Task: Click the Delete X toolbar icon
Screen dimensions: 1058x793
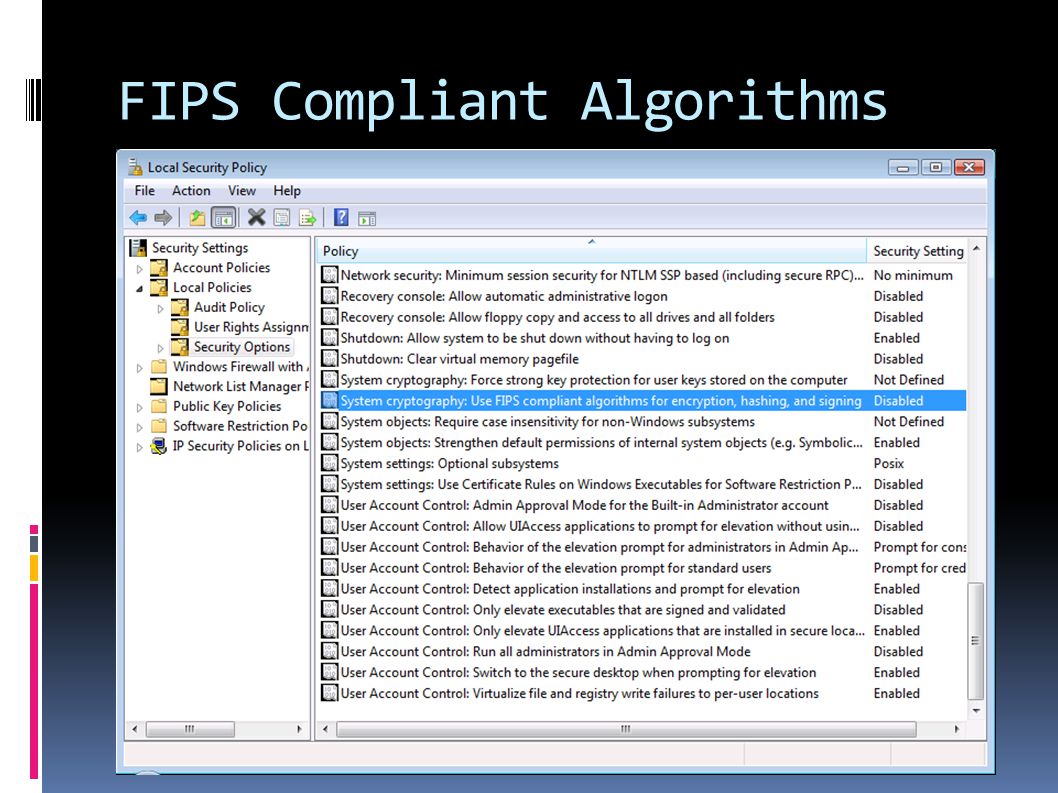Action: coord(256,217)
